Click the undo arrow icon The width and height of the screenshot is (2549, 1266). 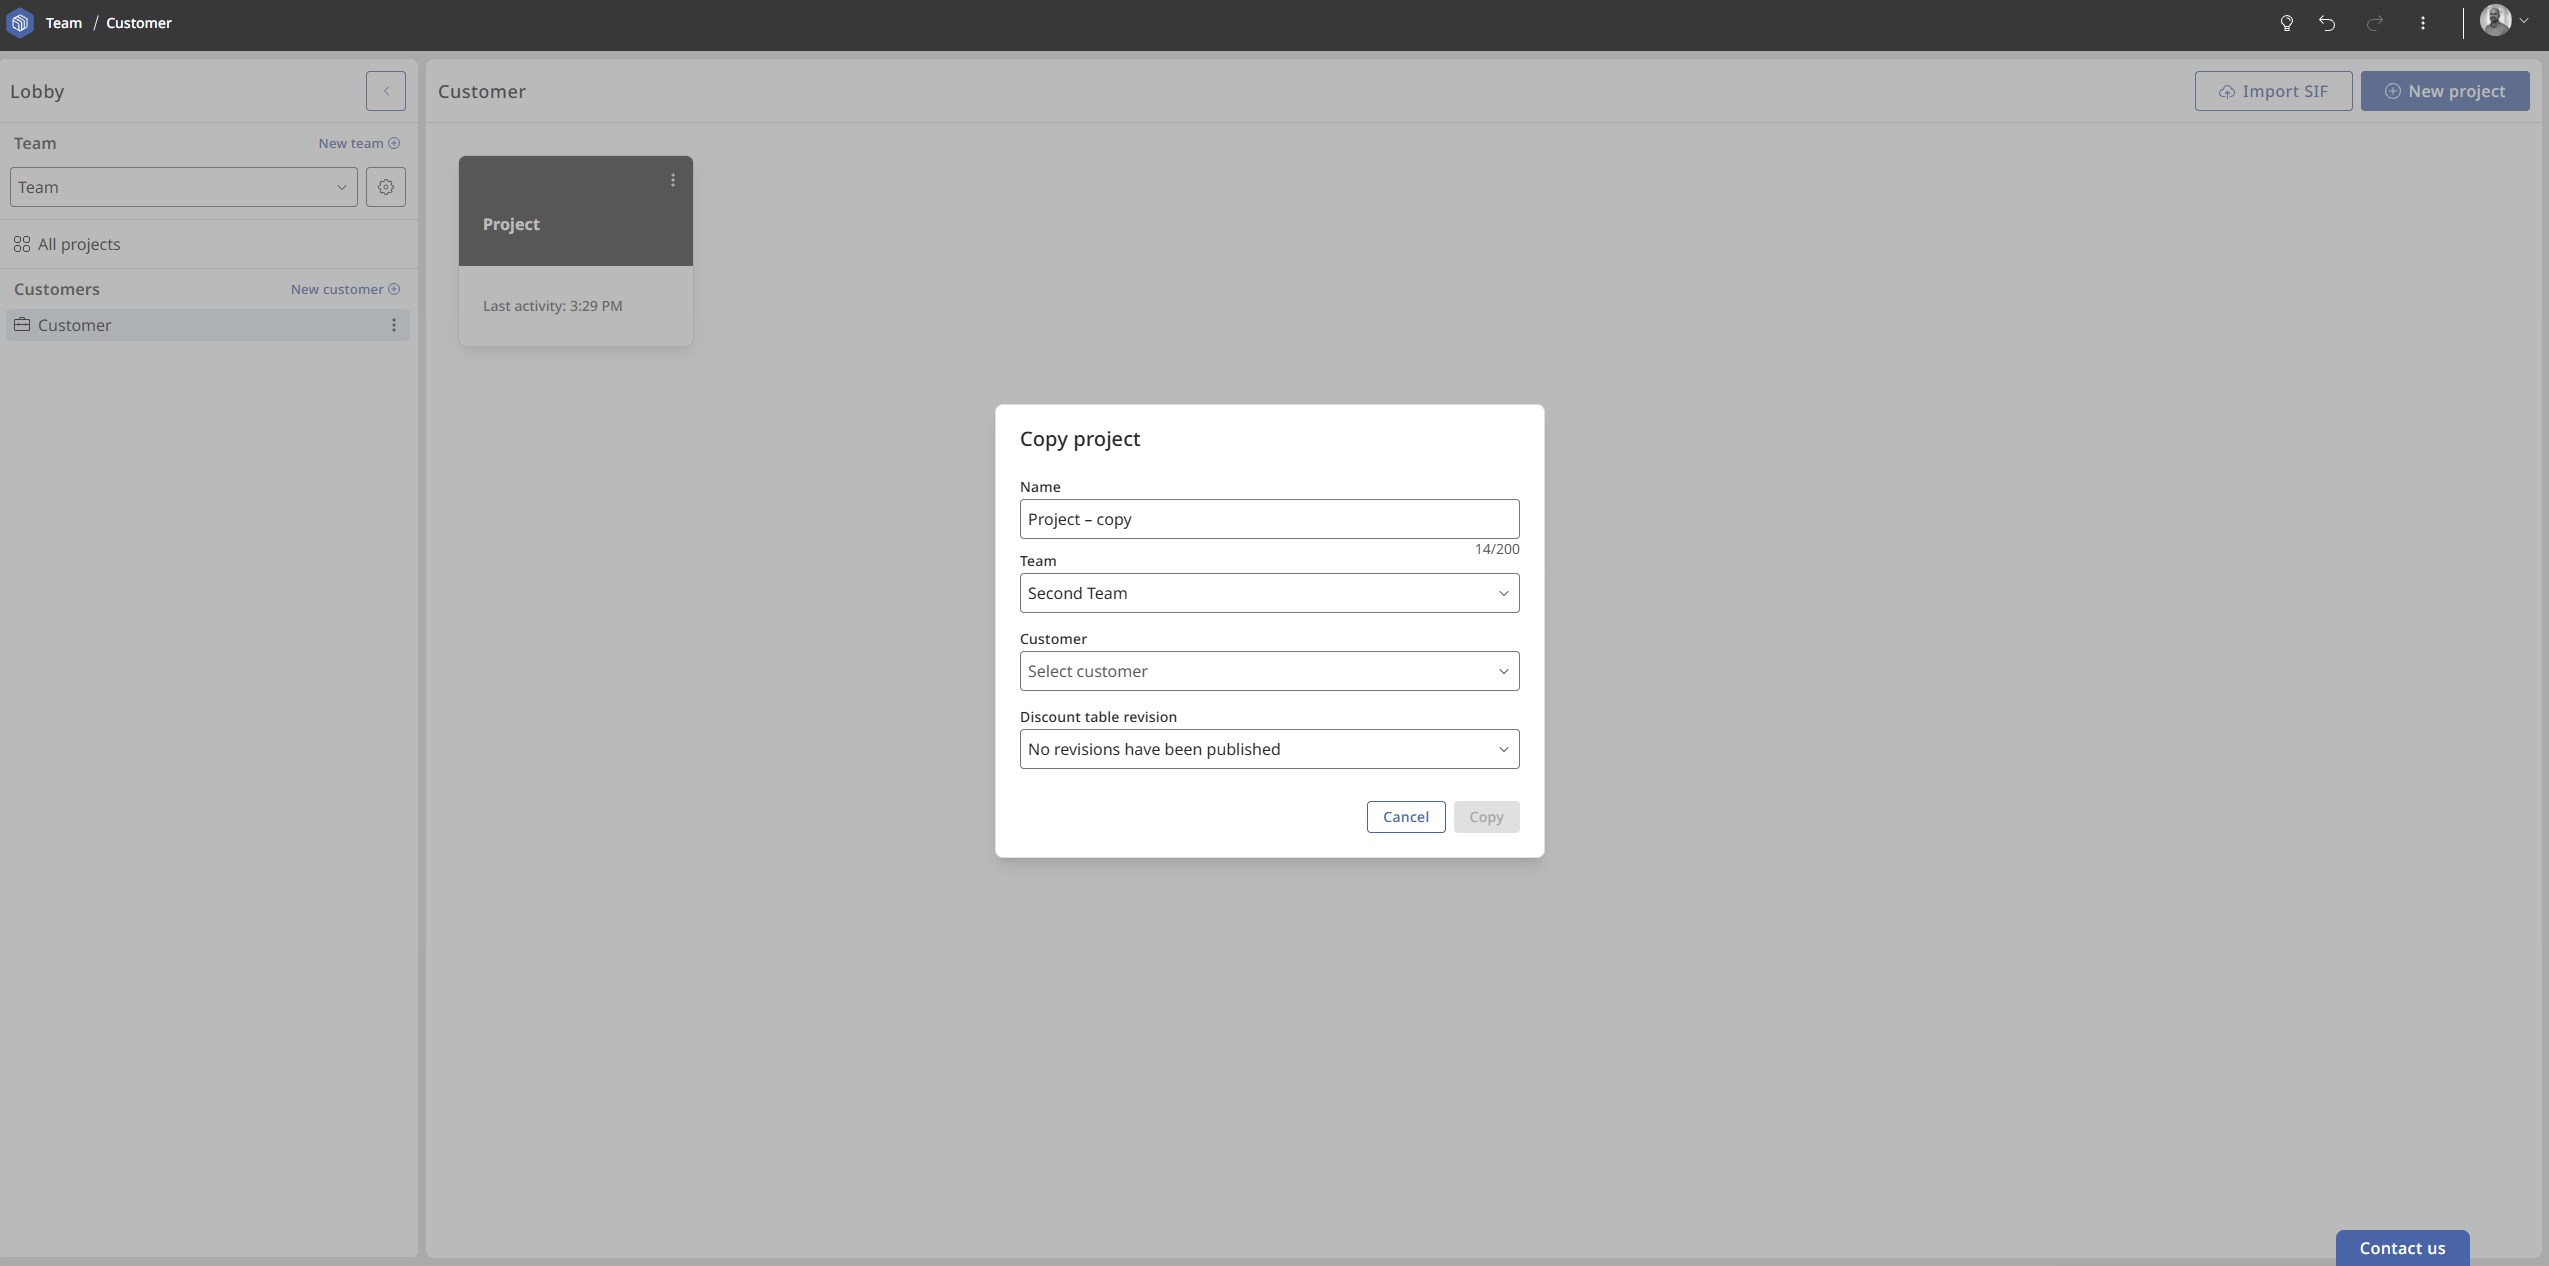pyautogui.click(x=2327, y=23)
